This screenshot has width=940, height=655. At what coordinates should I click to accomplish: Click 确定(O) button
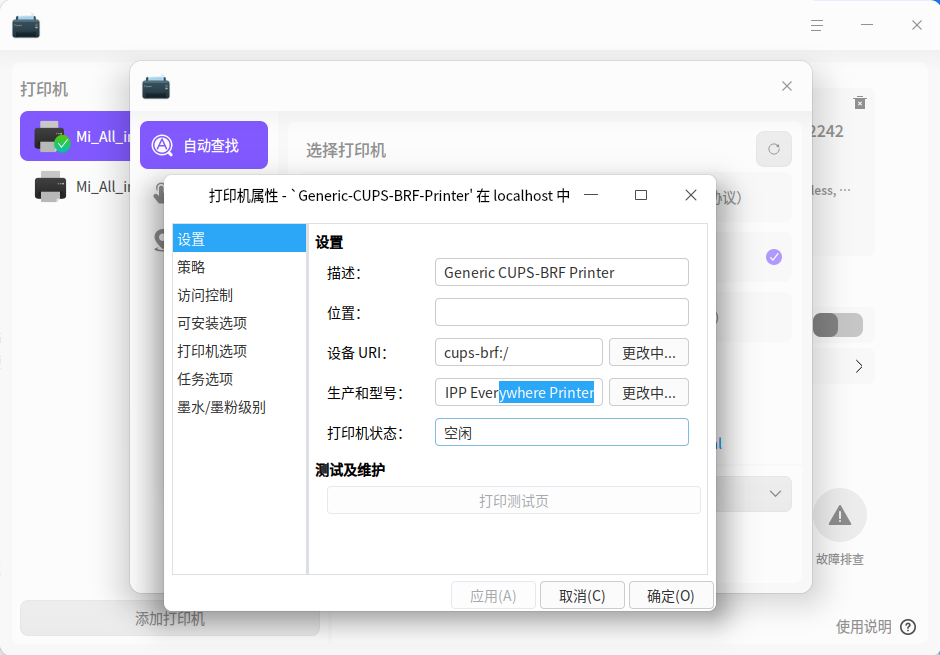[671, 596]
